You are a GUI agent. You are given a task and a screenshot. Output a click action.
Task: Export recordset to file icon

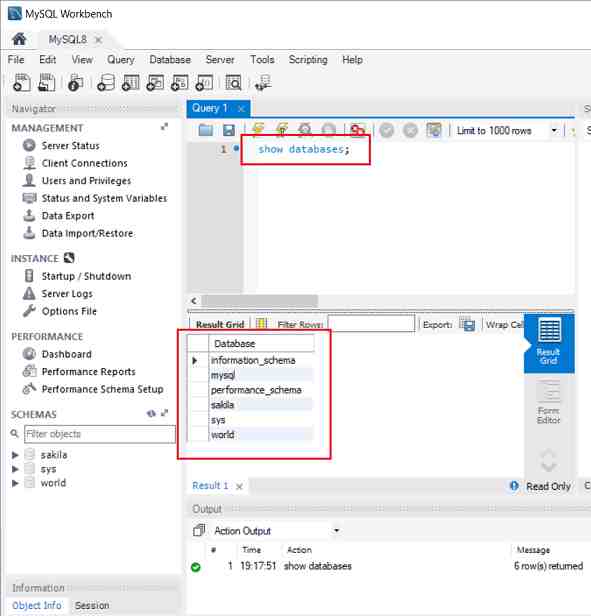468,324
